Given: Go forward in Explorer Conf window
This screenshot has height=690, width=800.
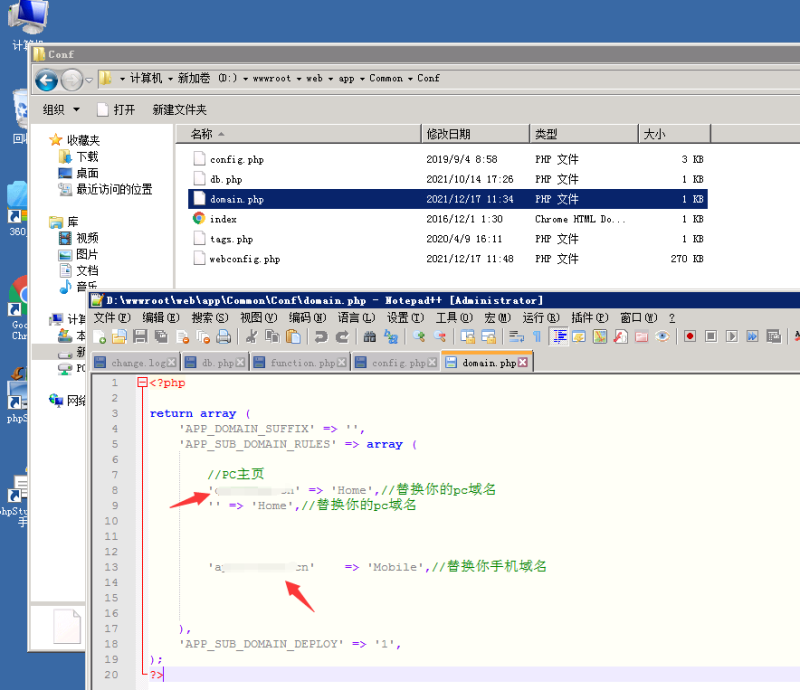Looking at the screenshot, I should pyautogui.click(x=71, y=80).
